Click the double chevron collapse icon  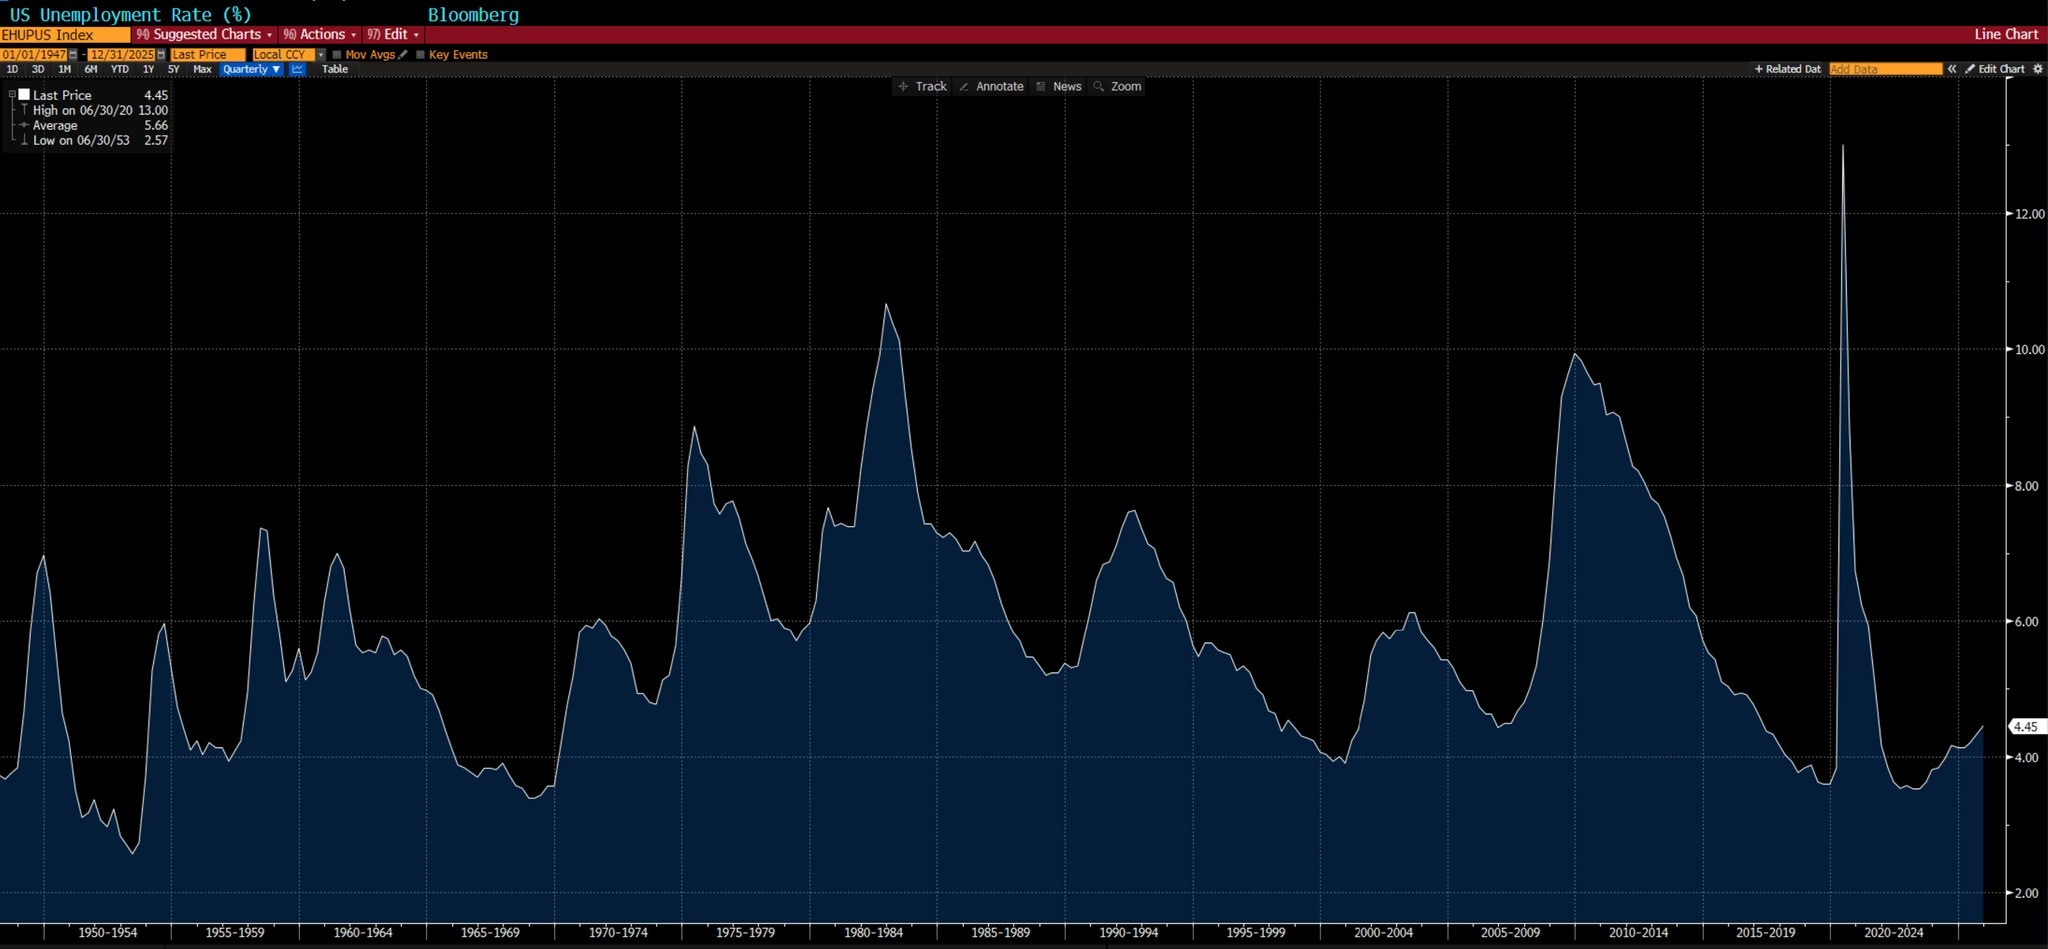pyautogui.click(x=1952, y=69)
